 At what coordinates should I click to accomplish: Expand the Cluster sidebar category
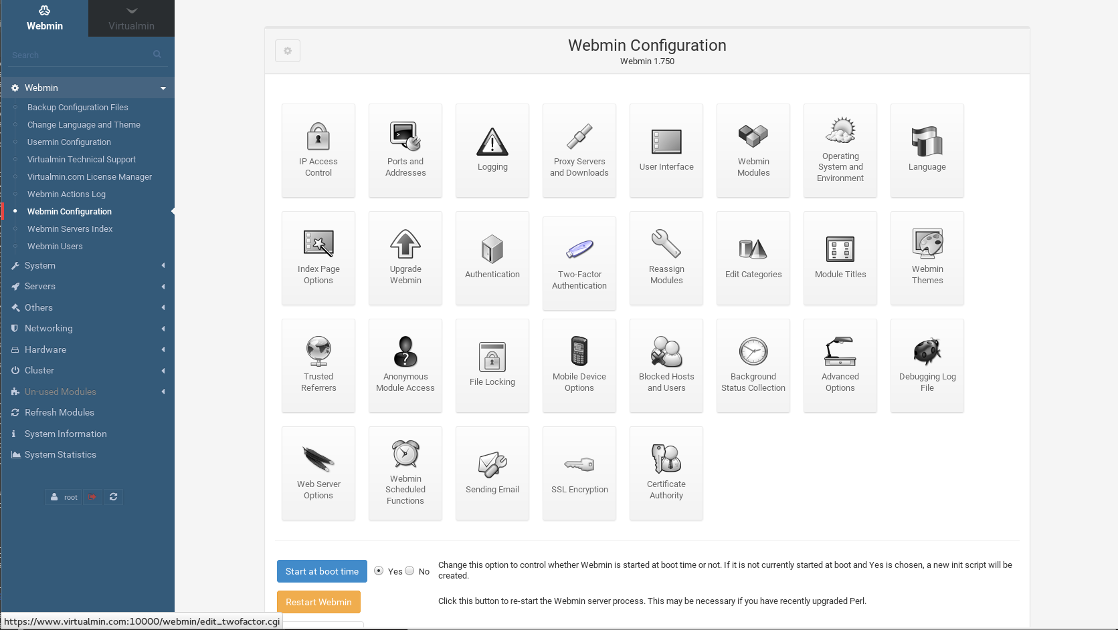click(x=87, y=371)
